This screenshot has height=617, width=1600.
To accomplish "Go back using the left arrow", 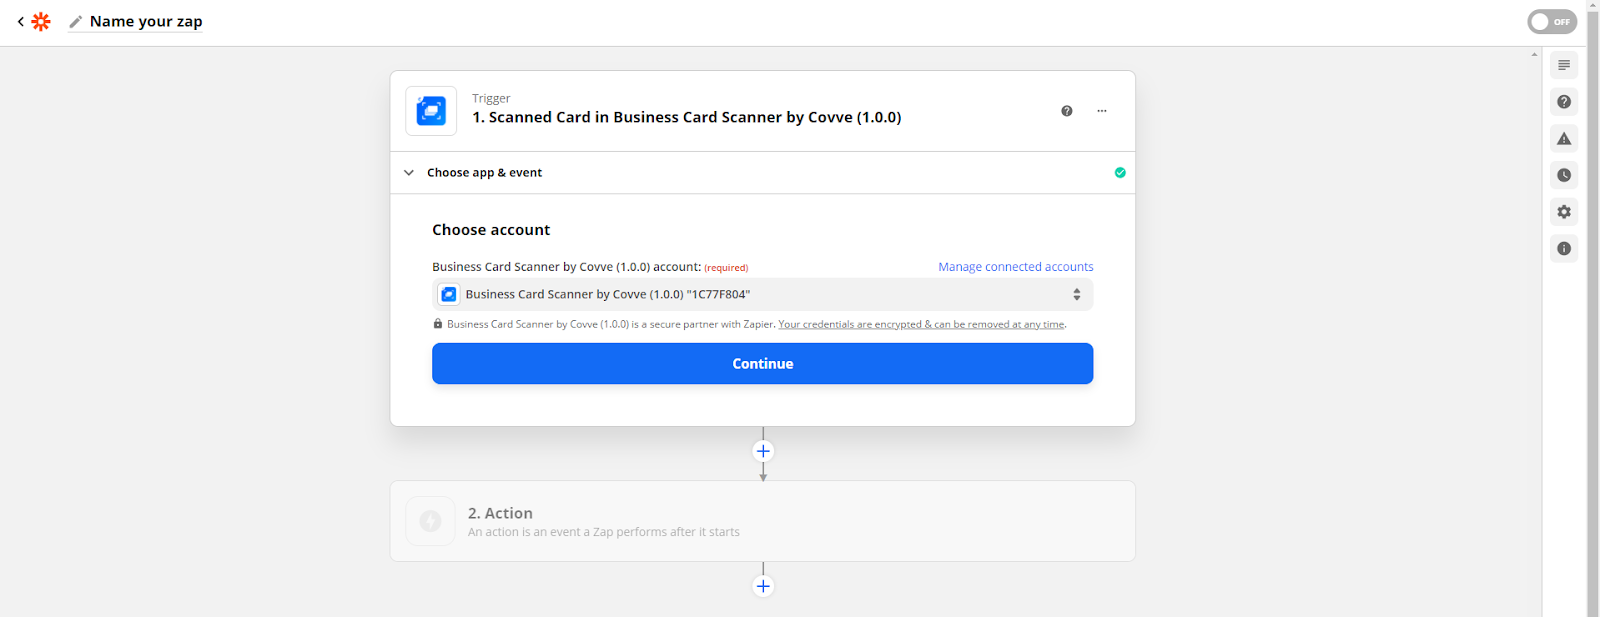I will click(20, 21).
